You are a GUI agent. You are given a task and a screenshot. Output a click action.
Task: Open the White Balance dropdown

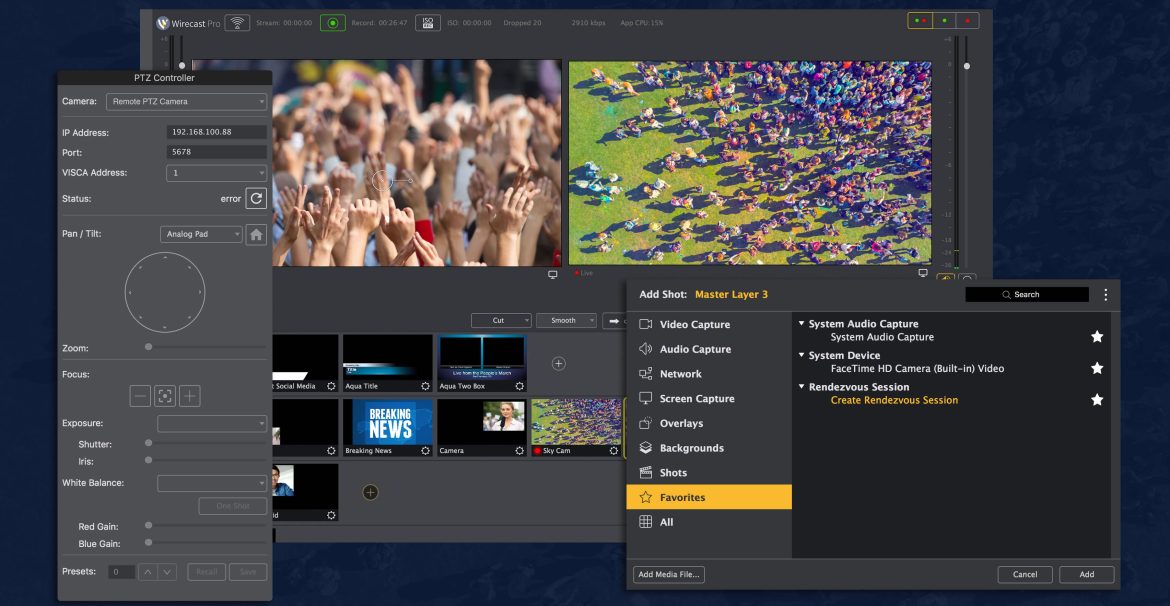212,484
